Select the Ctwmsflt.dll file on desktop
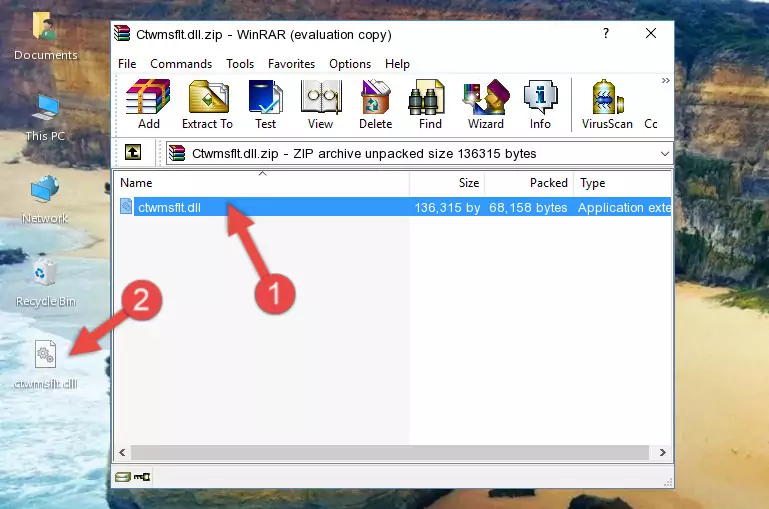Image resolution: width=769 pixels, height=509 pixels. 45,365
